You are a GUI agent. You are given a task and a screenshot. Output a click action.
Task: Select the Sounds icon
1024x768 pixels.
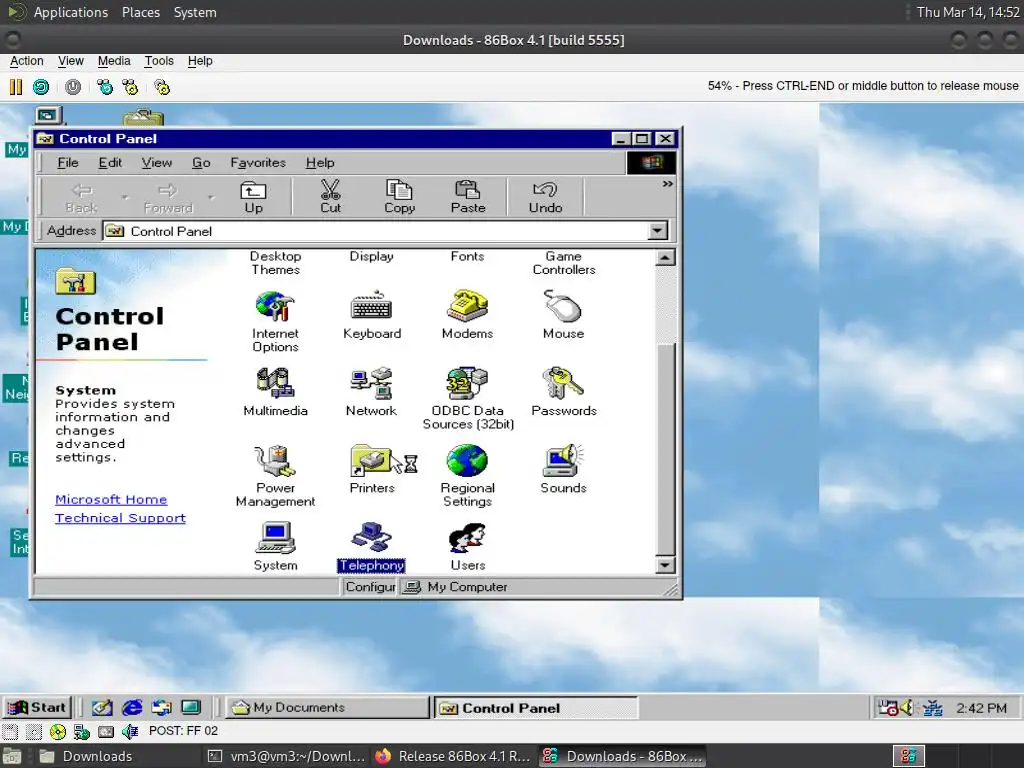coord(563,469)
